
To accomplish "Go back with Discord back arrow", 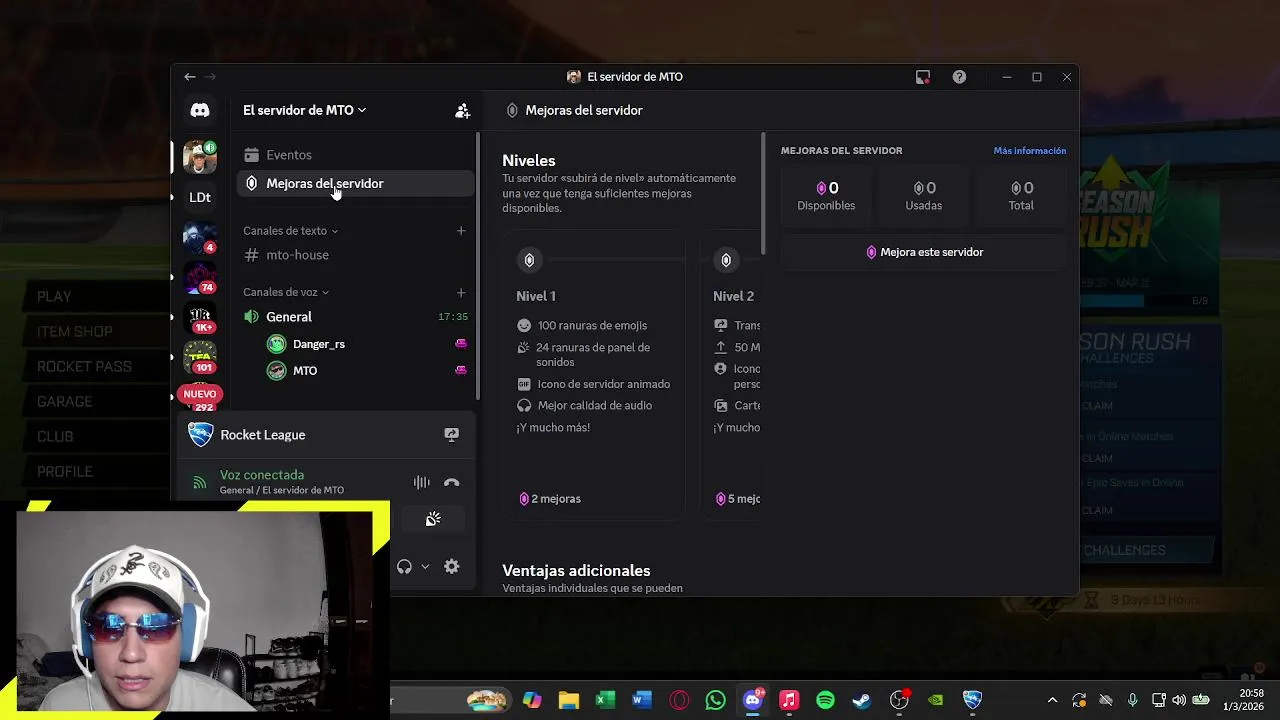I will click(190, 77).
